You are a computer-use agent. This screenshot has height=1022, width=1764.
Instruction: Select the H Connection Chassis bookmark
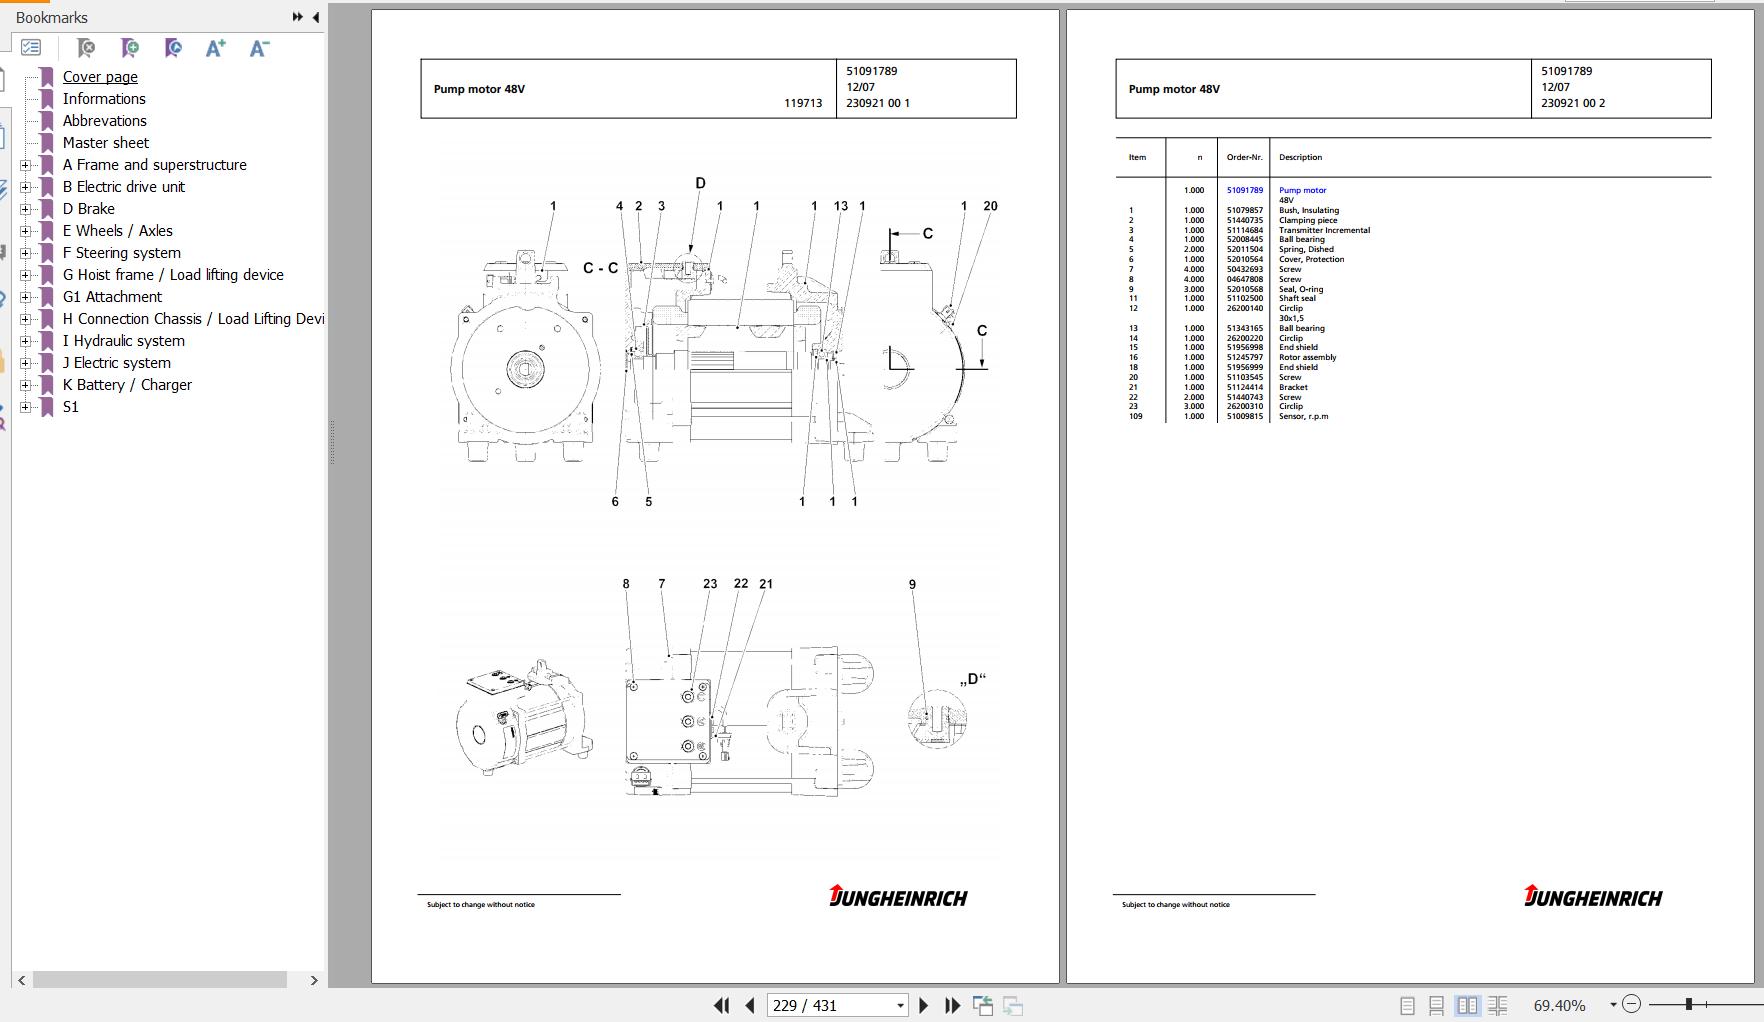click(193, 319)
